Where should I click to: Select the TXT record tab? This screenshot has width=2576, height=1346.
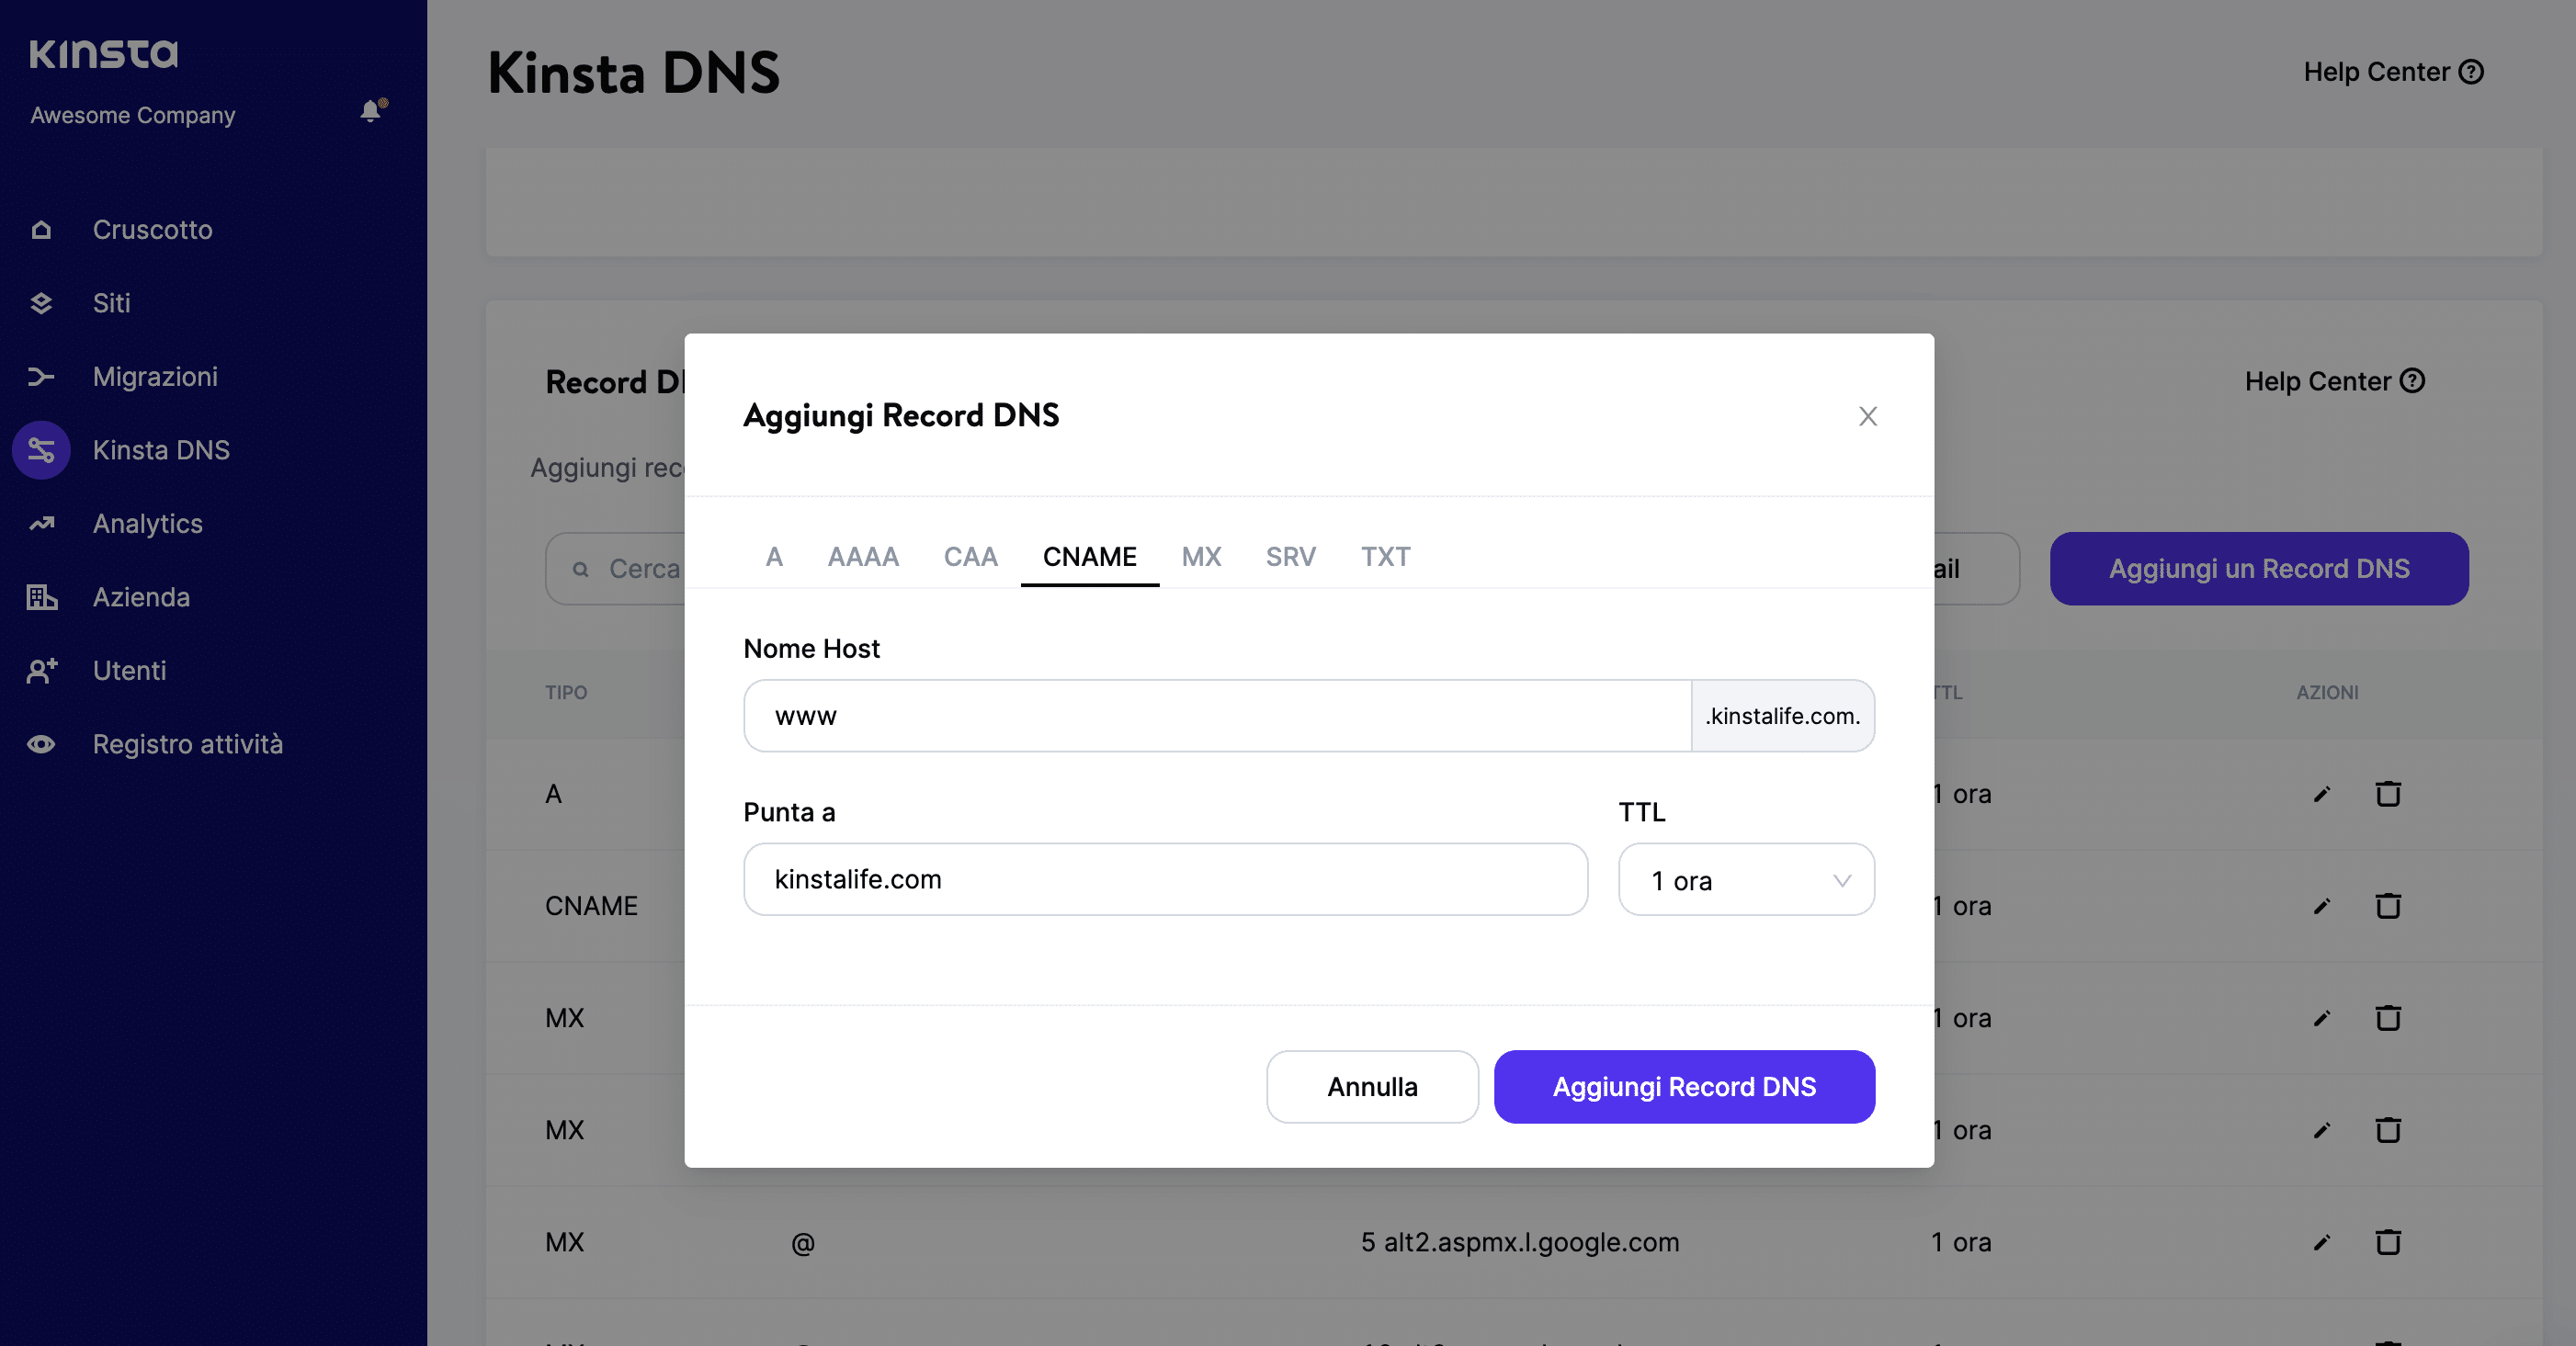pos(1385,556)
